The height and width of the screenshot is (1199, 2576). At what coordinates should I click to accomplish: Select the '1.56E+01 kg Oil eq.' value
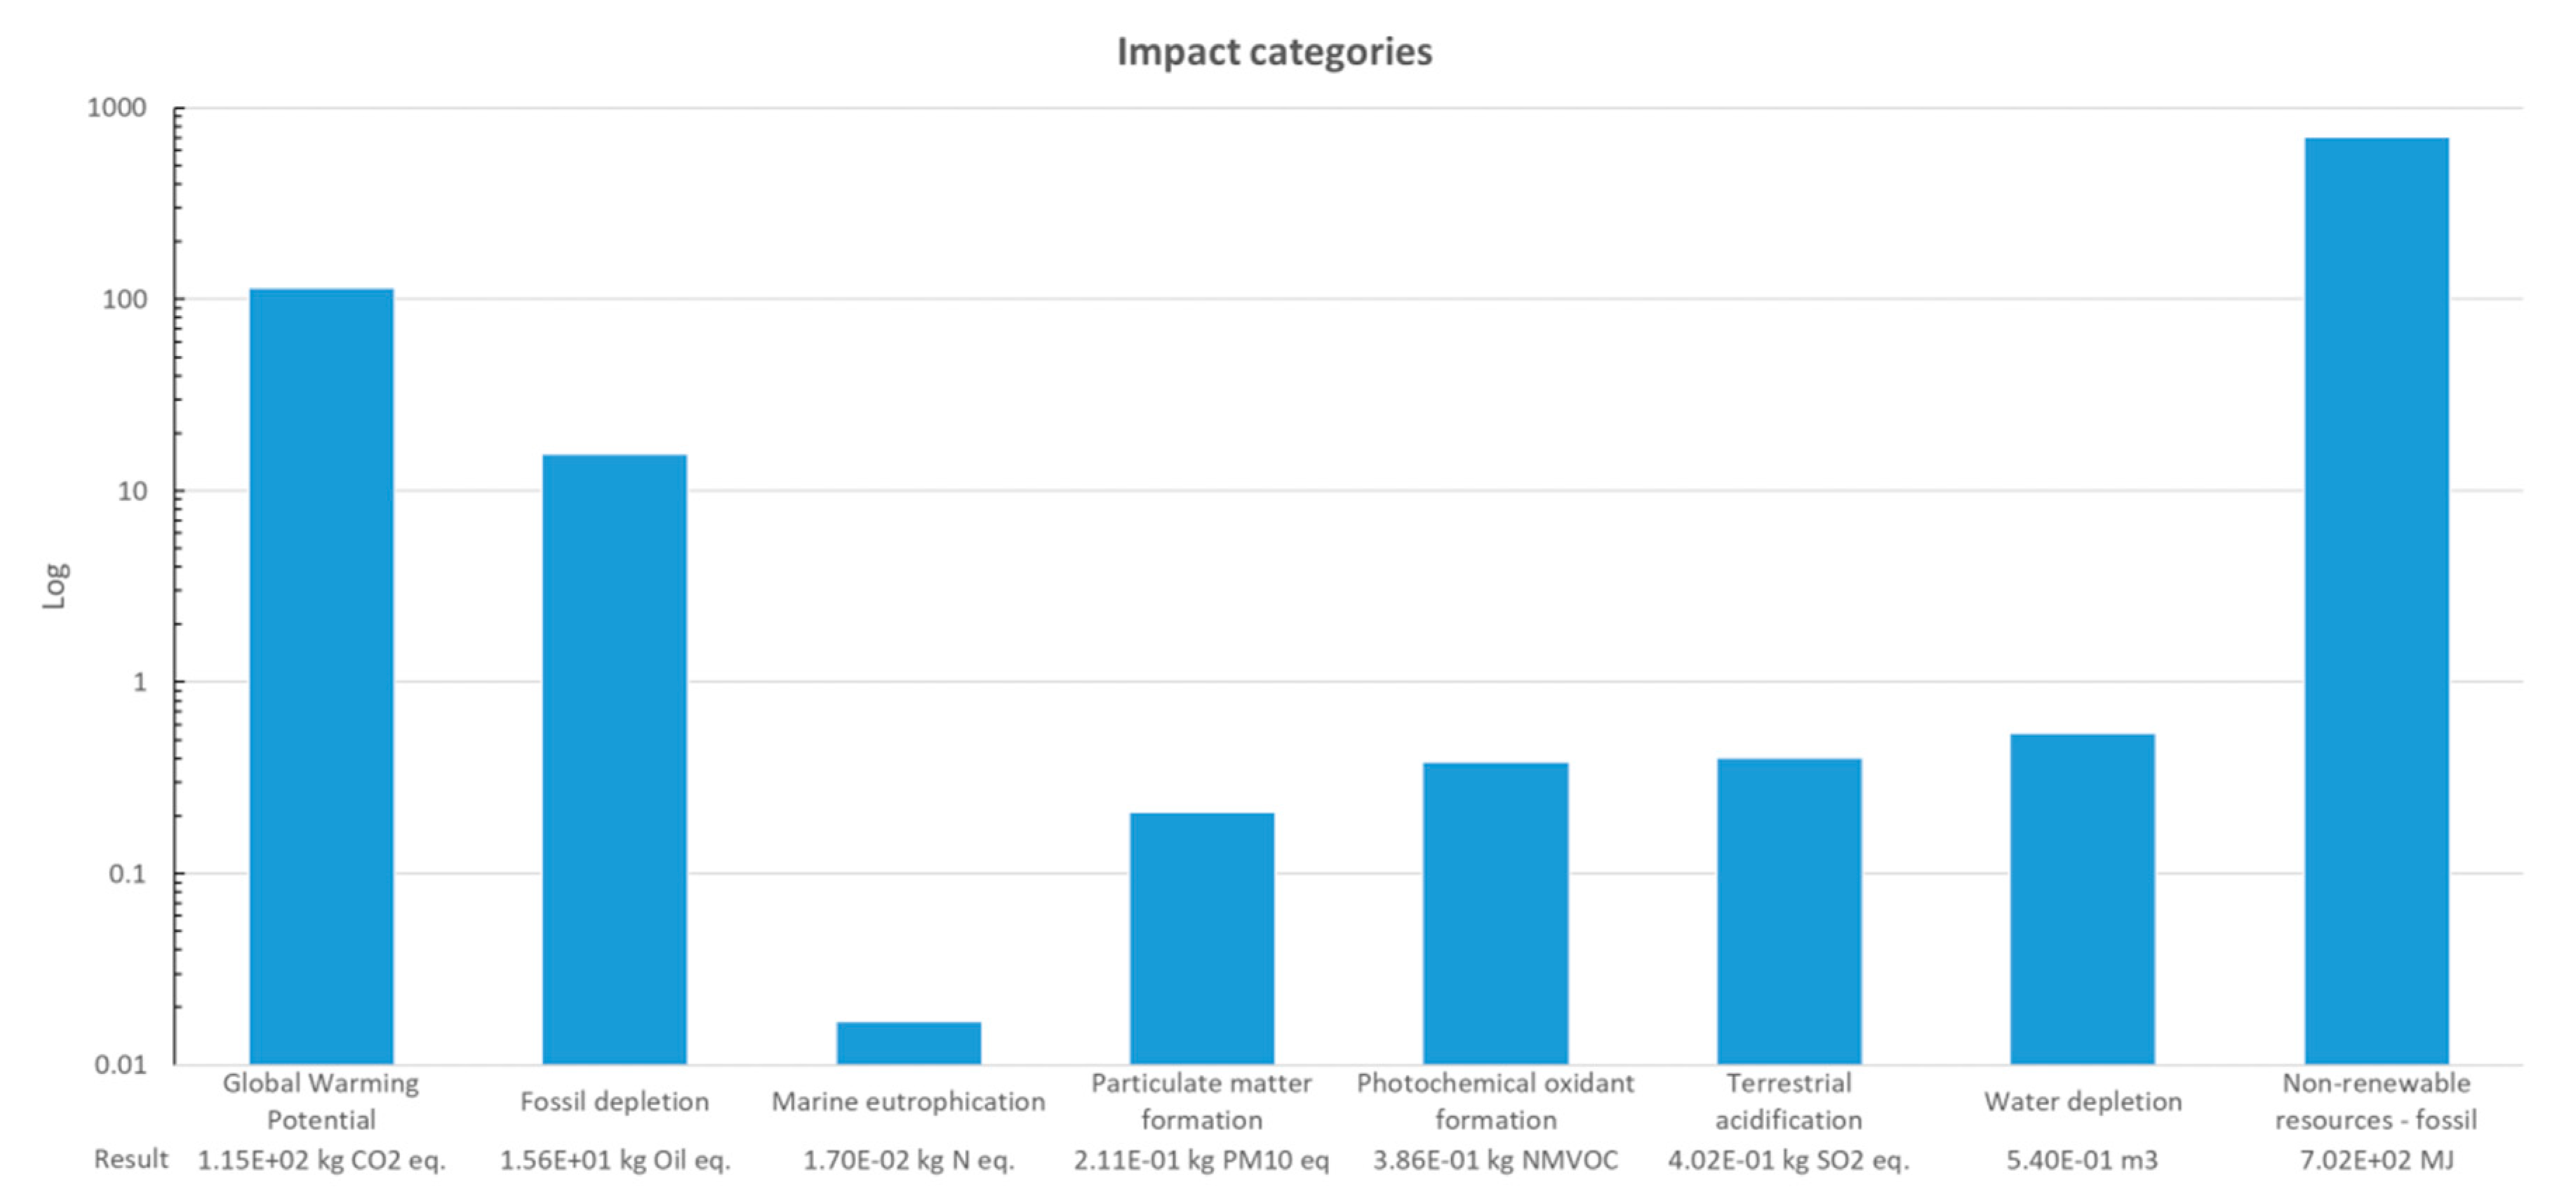[614, 1160]
